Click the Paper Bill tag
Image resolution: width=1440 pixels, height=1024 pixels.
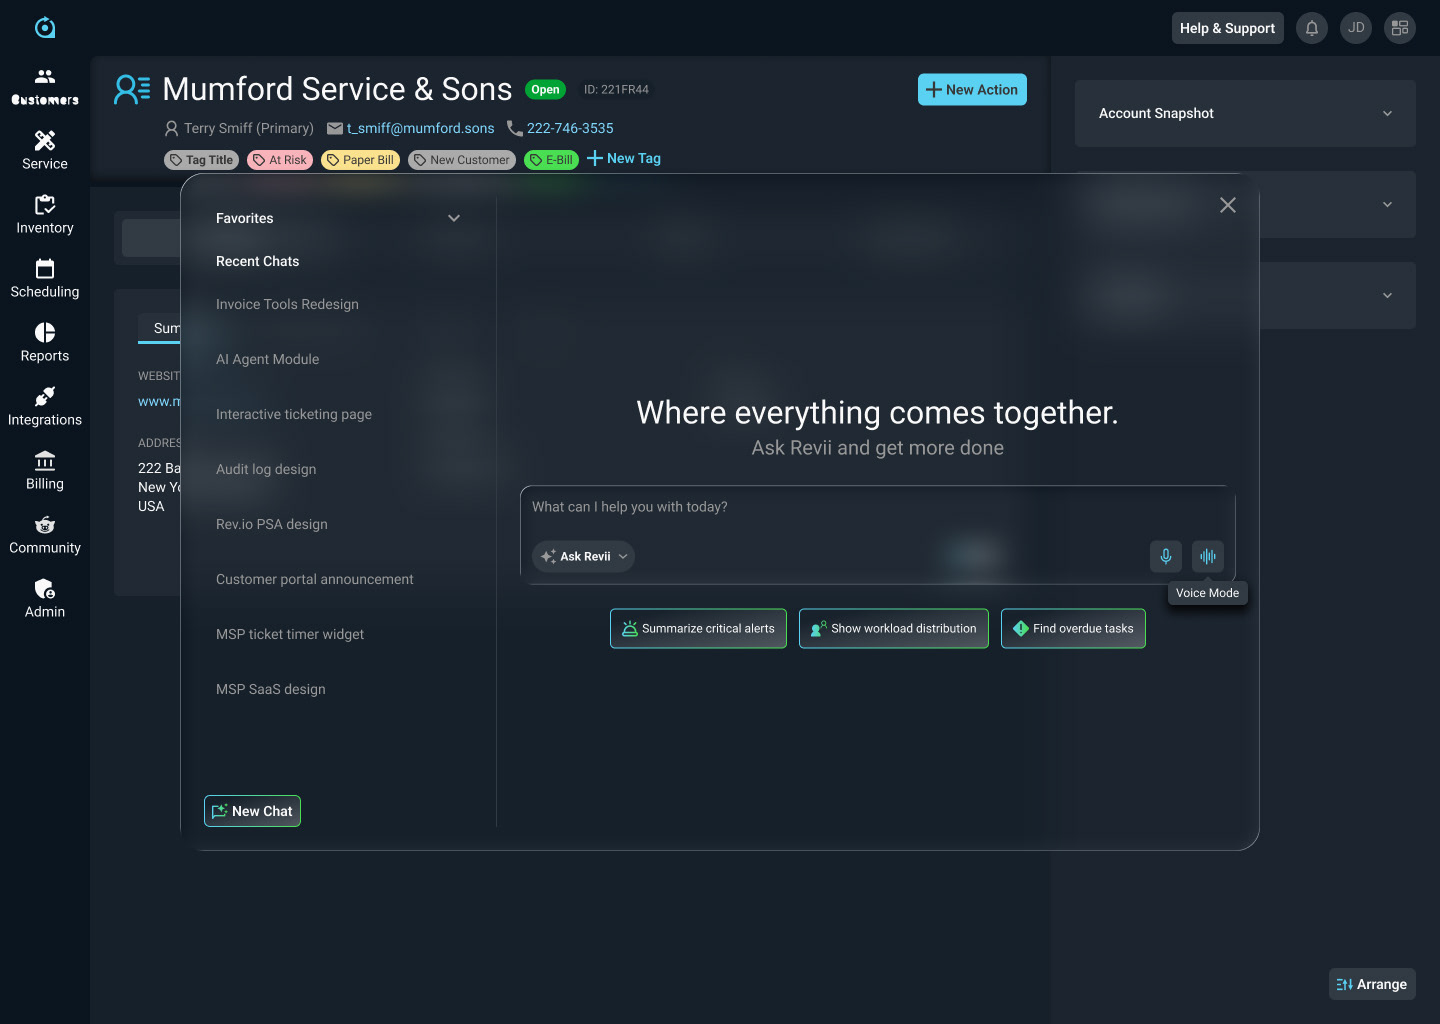point(360,160)
